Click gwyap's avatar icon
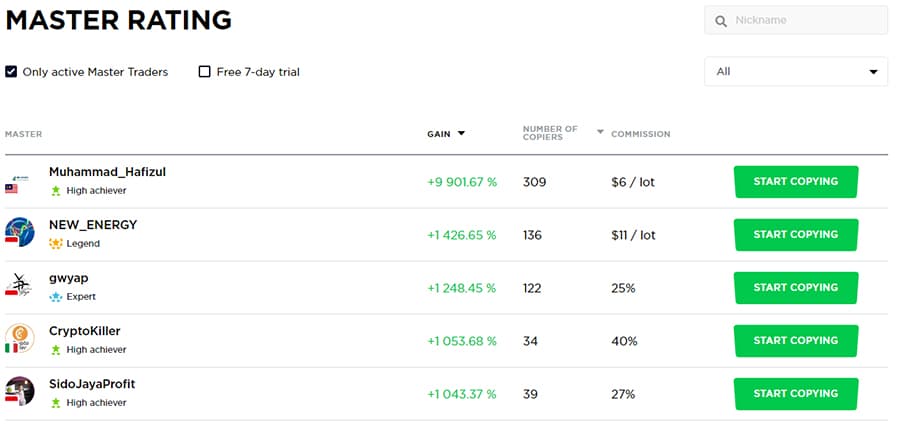 pyautogui.click(x=19, y=286)
